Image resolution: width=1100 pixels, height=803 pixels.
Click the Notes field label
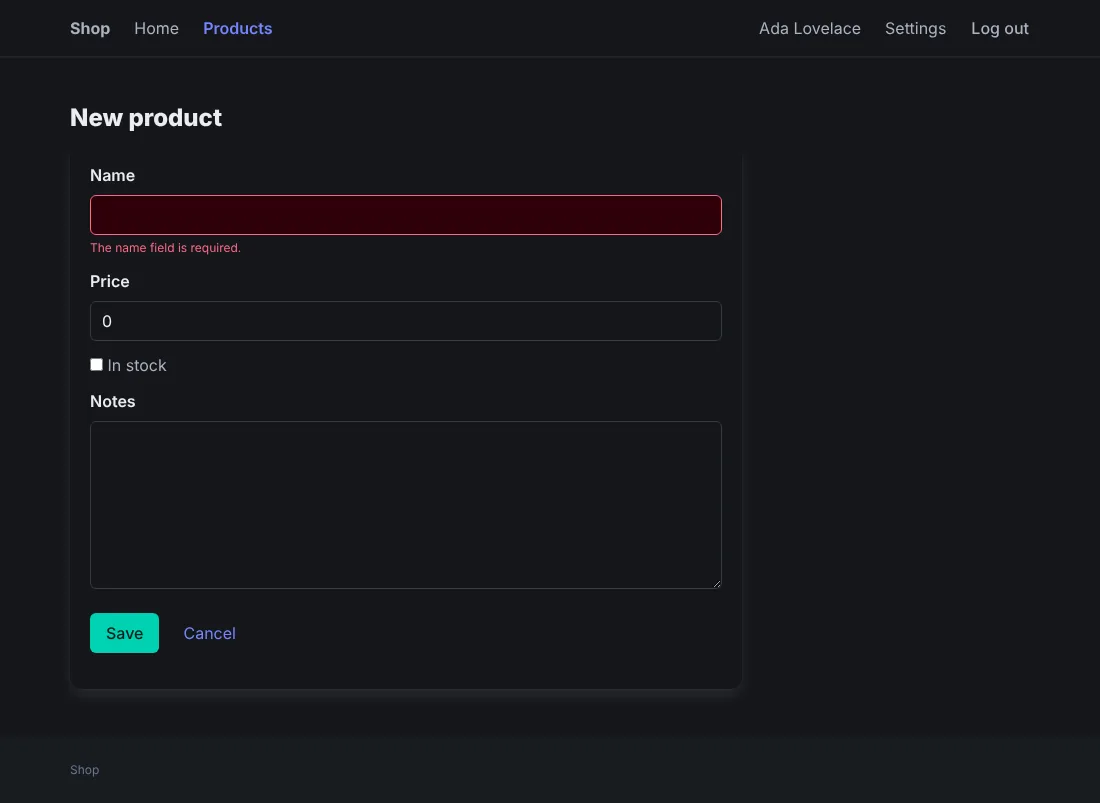[x=113, y=401]
